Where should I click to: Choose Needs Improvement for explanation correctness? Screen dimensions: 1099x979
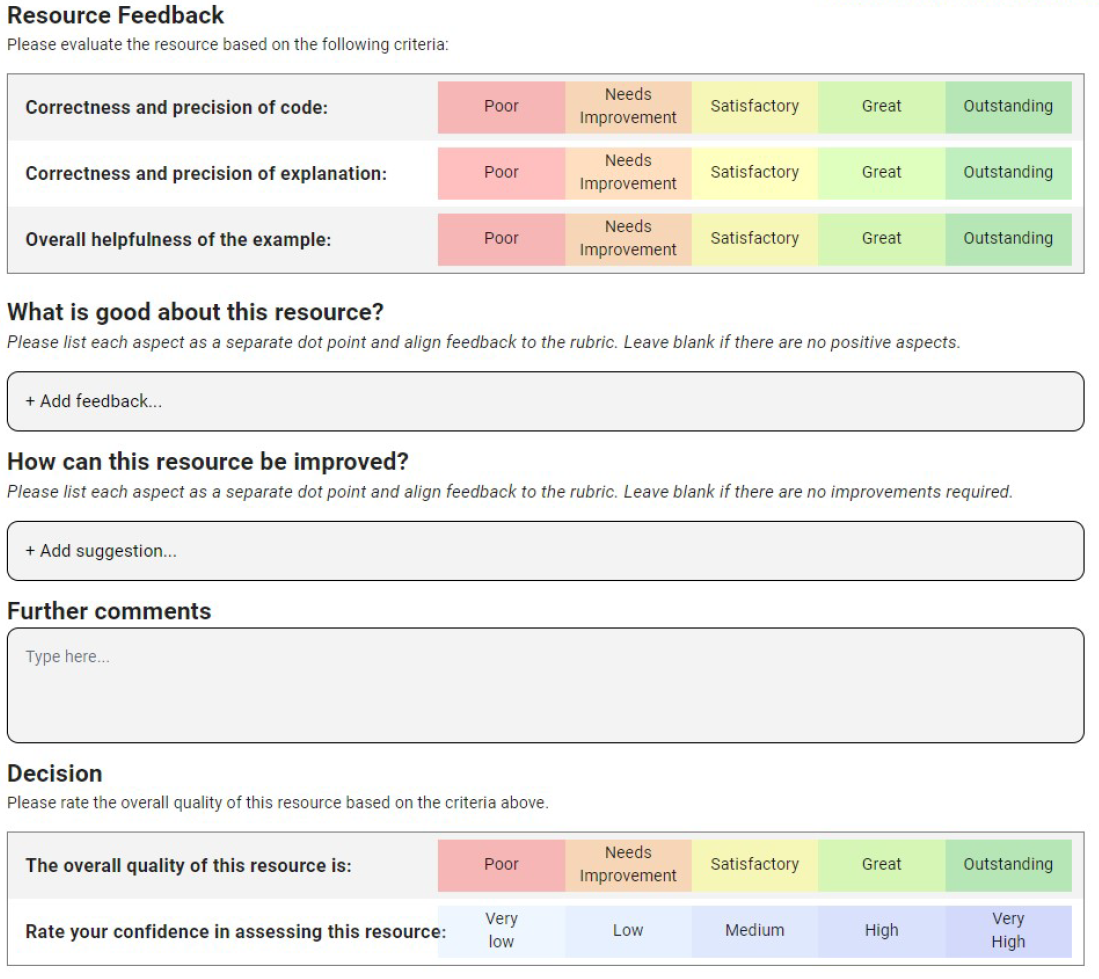pos(628,173)
